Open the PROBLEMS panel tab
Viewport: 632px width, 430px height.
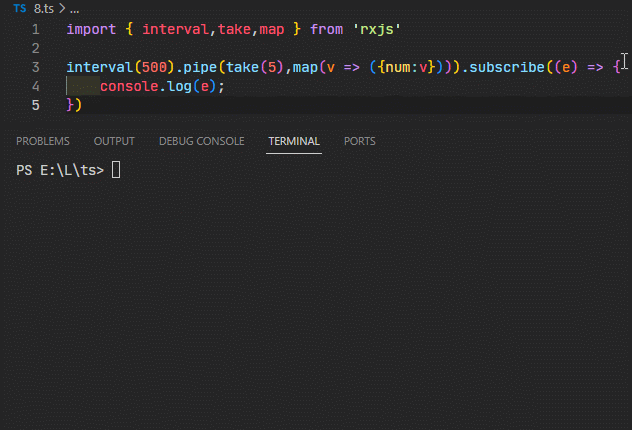[43, 141]
